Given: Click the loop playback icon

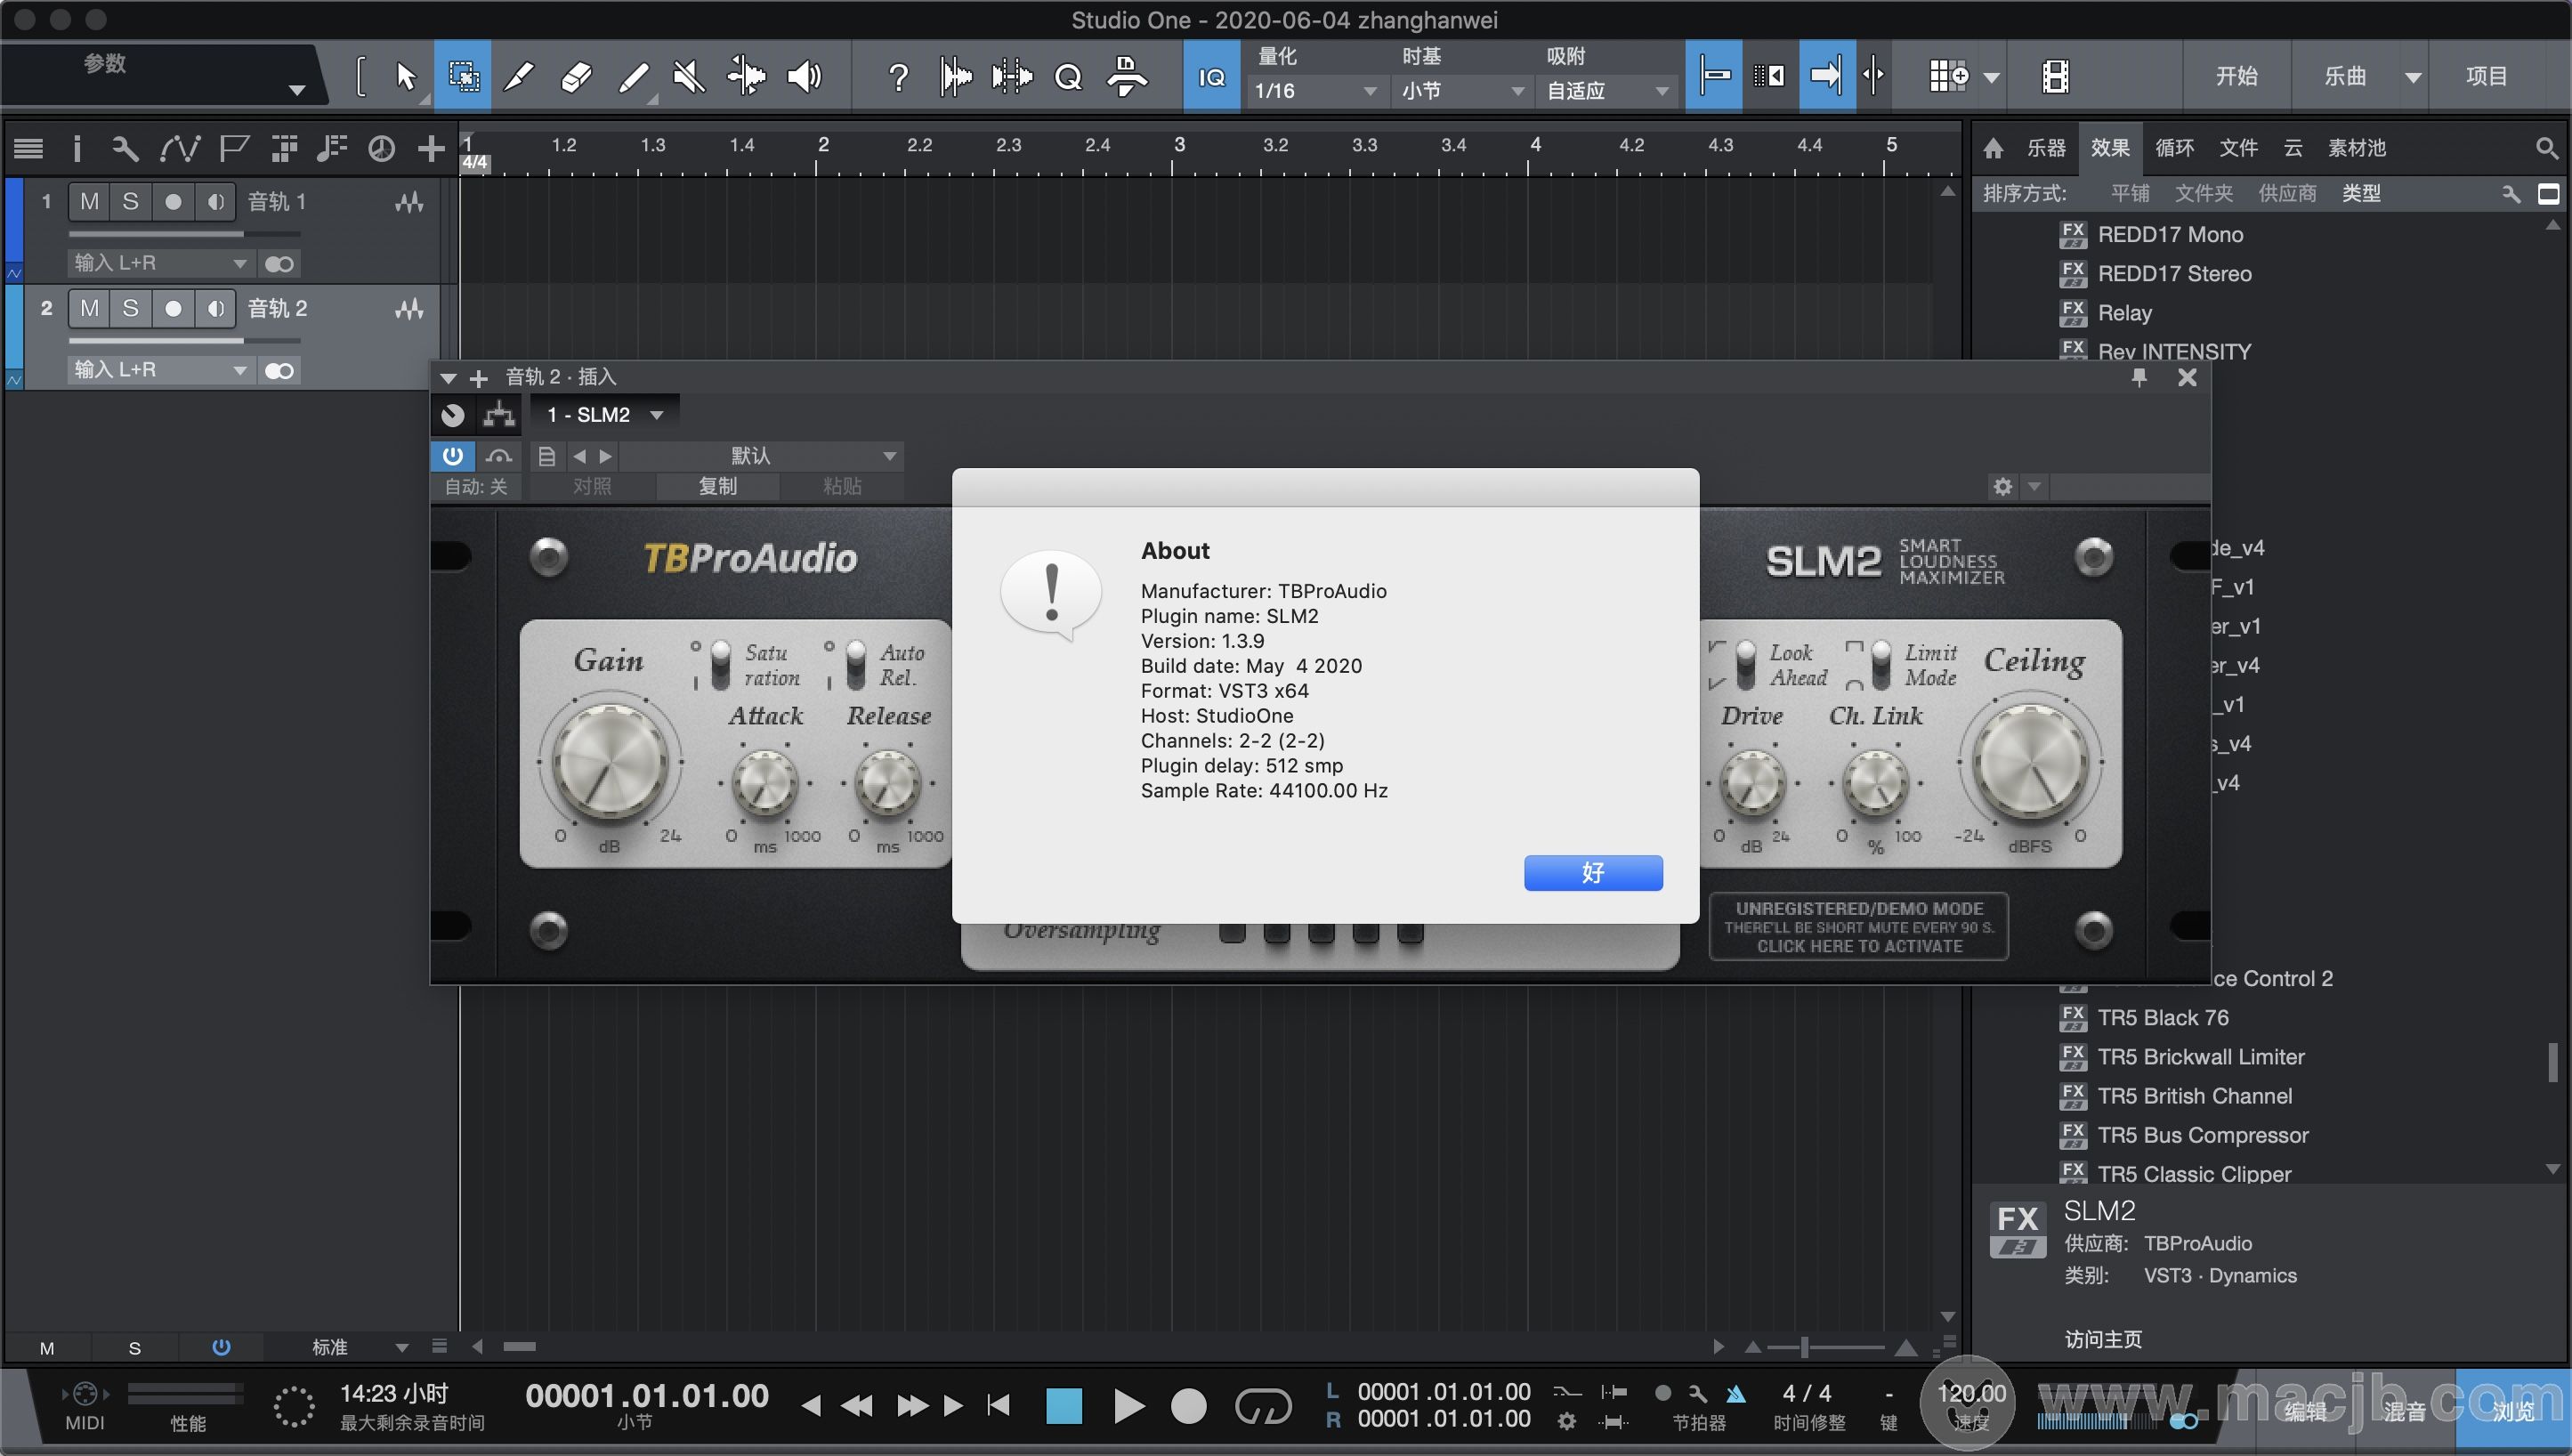Looking at the screenshot, I should pyautogui.click(x=1263, y=1406).
